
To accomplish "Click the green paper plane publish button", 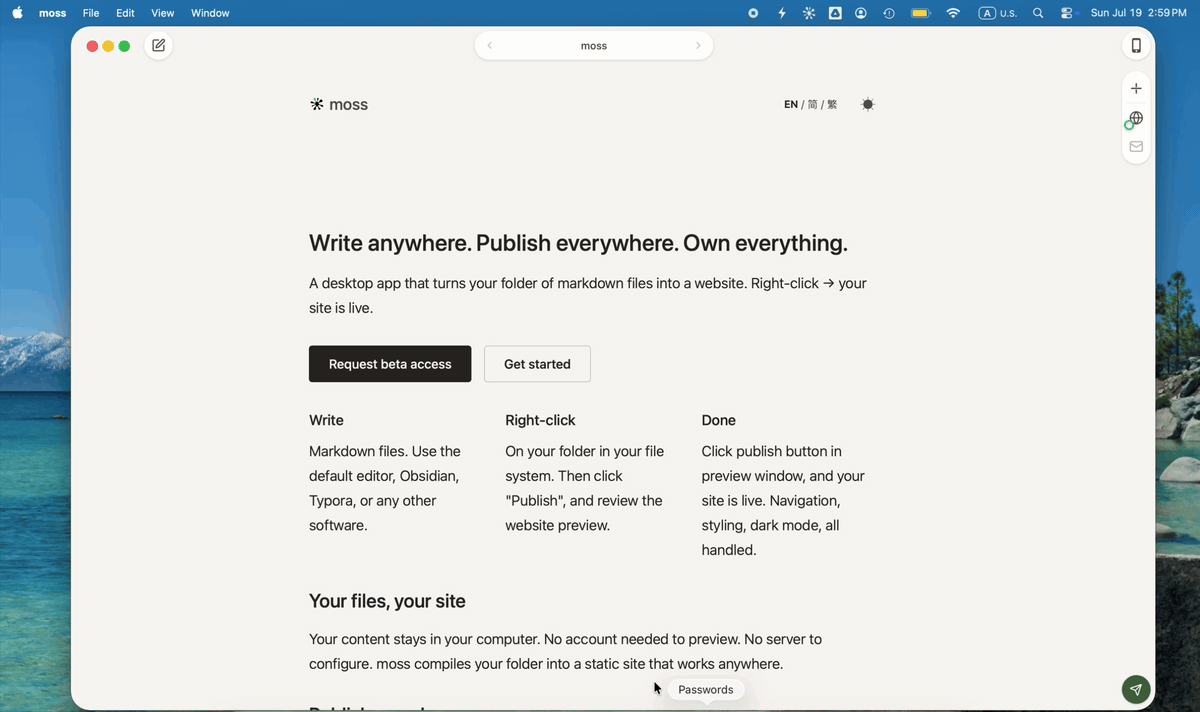I will (1135, 689).
